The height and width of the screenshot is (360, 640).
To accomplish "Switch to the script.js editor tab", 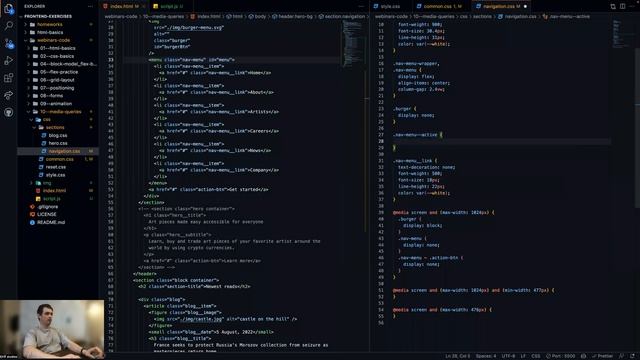I will pyautogui.click(x=169, y=6).
